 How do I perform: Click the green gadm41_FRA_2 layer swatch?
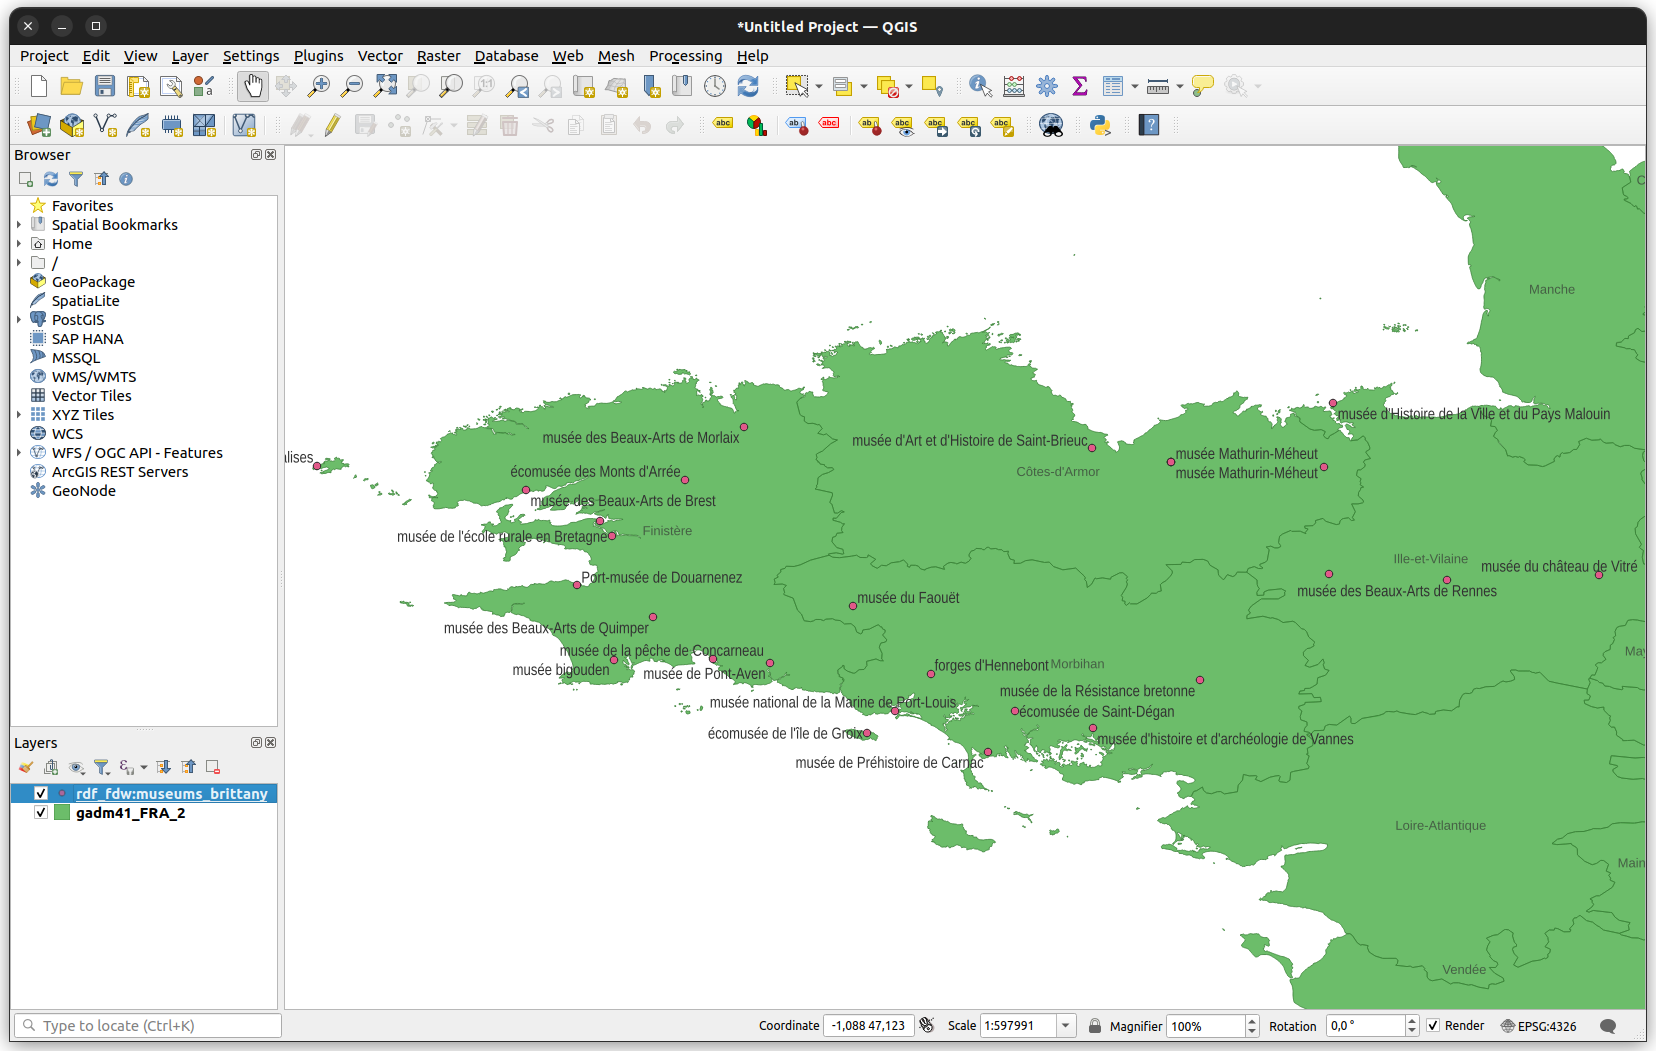click(62, 812)
